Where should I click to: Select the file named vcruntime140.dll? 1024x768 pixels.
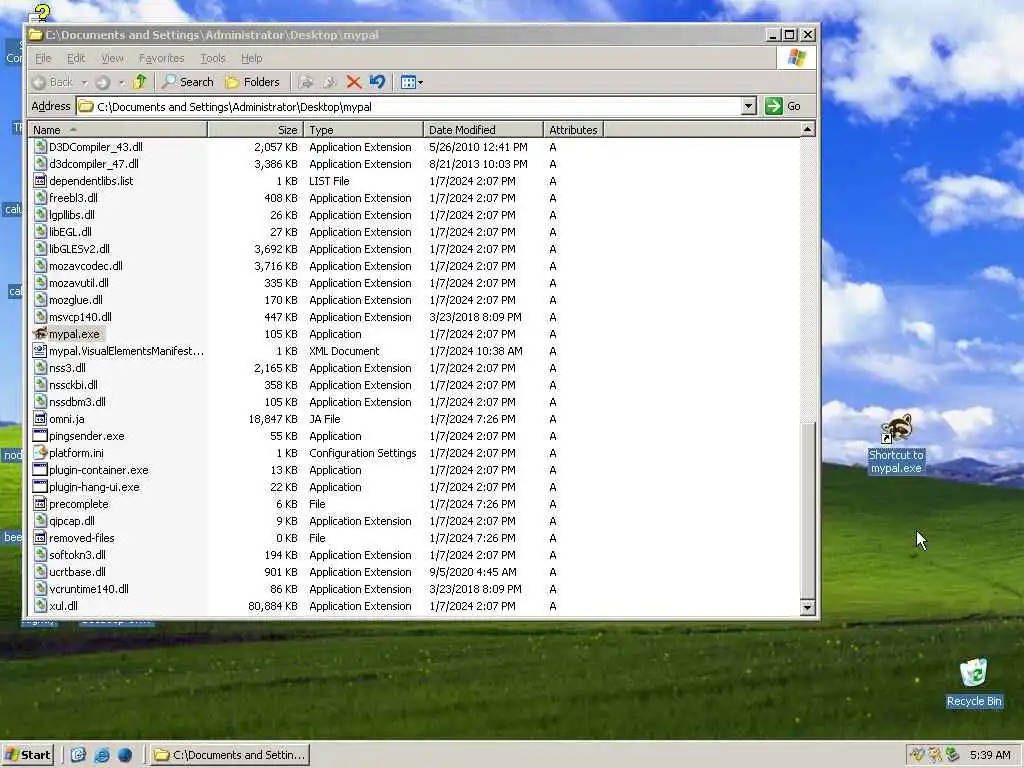89,588
